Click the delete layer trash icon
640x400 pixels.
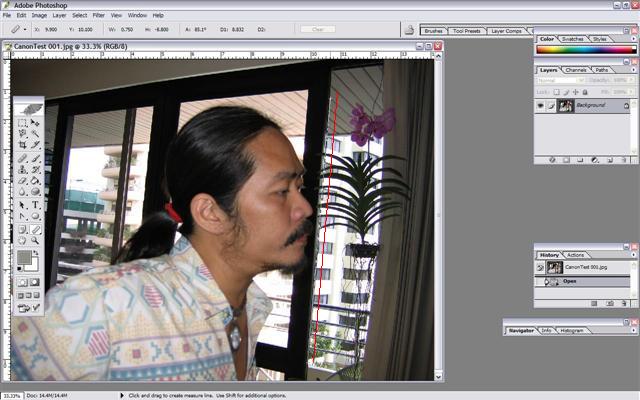623,160
